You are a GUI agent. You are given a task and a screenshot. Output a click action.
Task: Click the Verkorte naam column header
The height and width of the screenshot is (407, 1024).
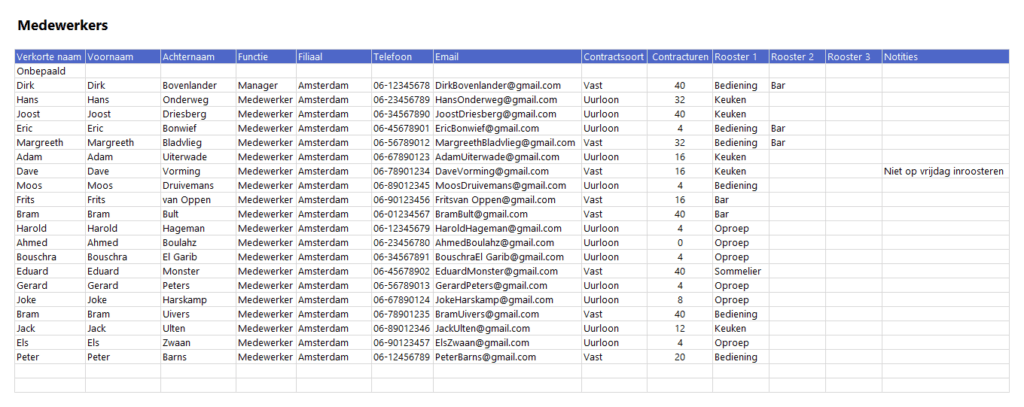pos(49,57)
